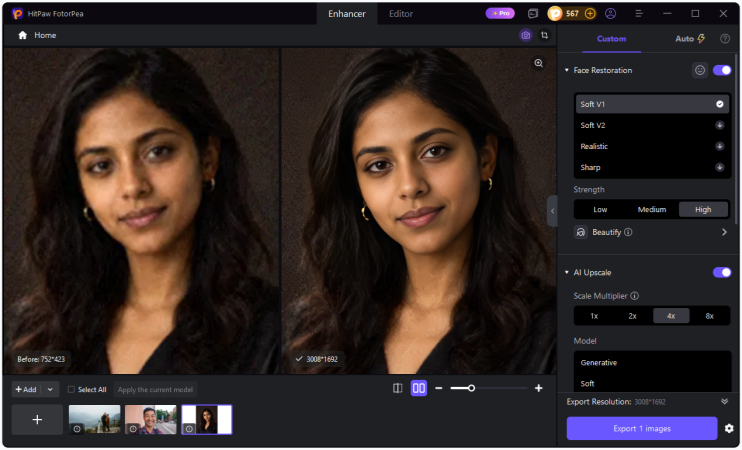Click the HitPaw FotorPea logo icon

coord(18,14)
